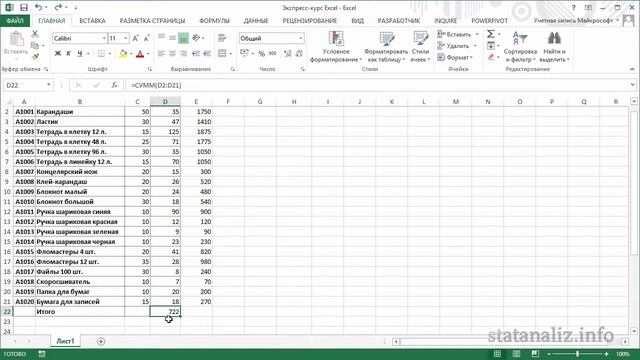The image size is (640, 360).
Task: Click the font color red A icon
Action: pyautogui.click(x=140, y=53)
